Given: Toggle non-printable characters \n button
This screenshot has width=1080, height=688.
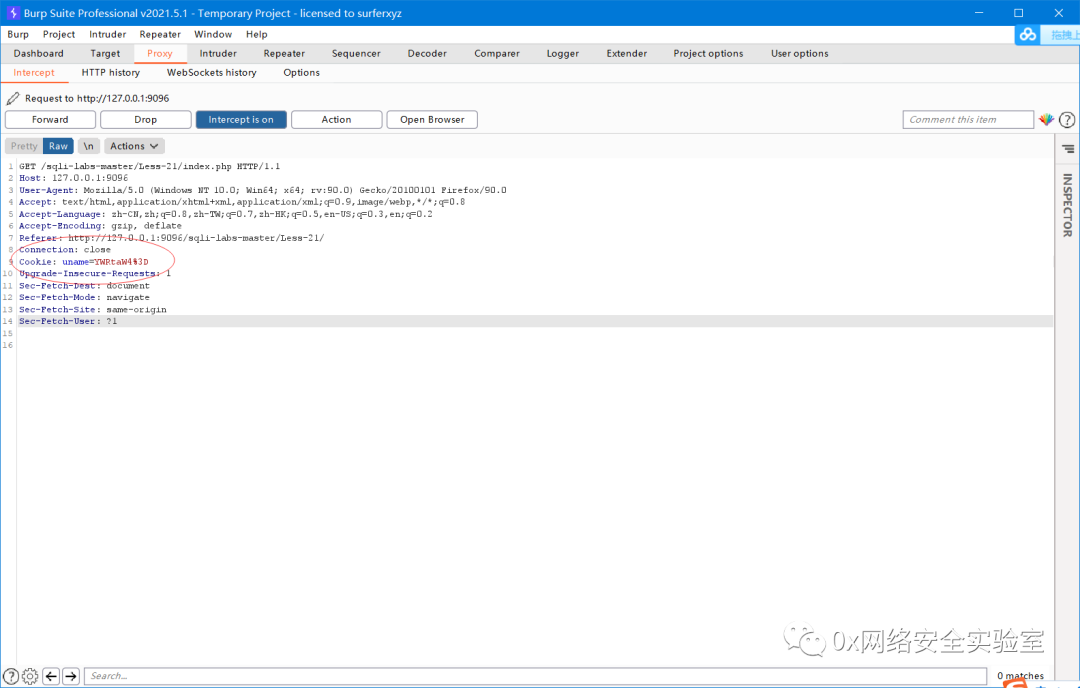Looking at the screenshot, I should pyautogui.click(x=88, y=146).
